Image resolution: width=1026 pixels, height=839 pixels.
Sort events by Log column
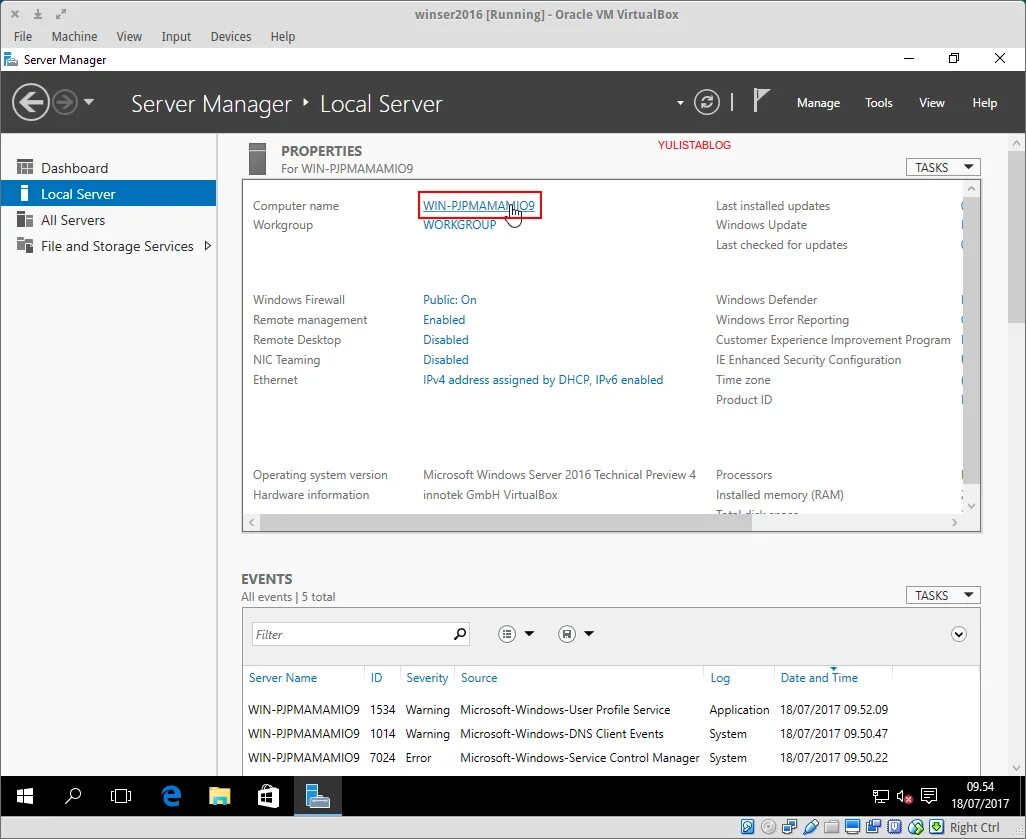coord(720,678)
